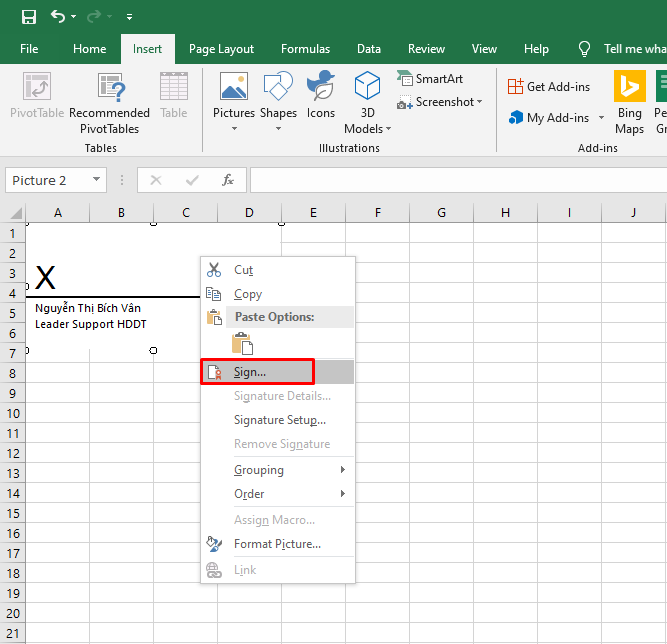Switch to the Page Layout tab
667x644 pixels.
pyautogui.click(x=221, y=49)
